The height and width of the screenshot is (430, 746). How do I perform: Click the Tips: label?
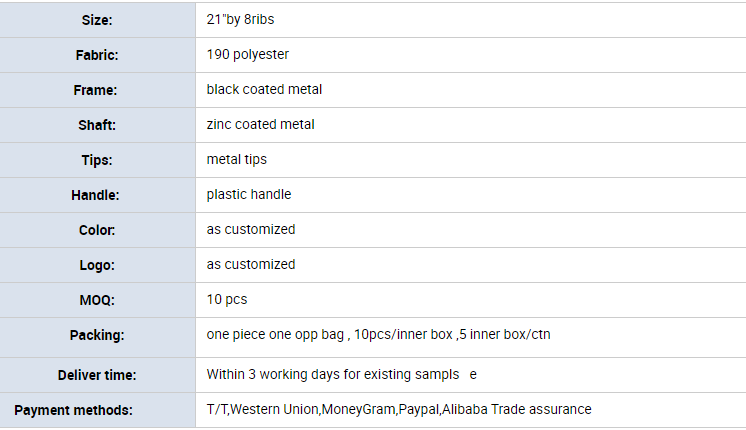click(x=97, y=160)
